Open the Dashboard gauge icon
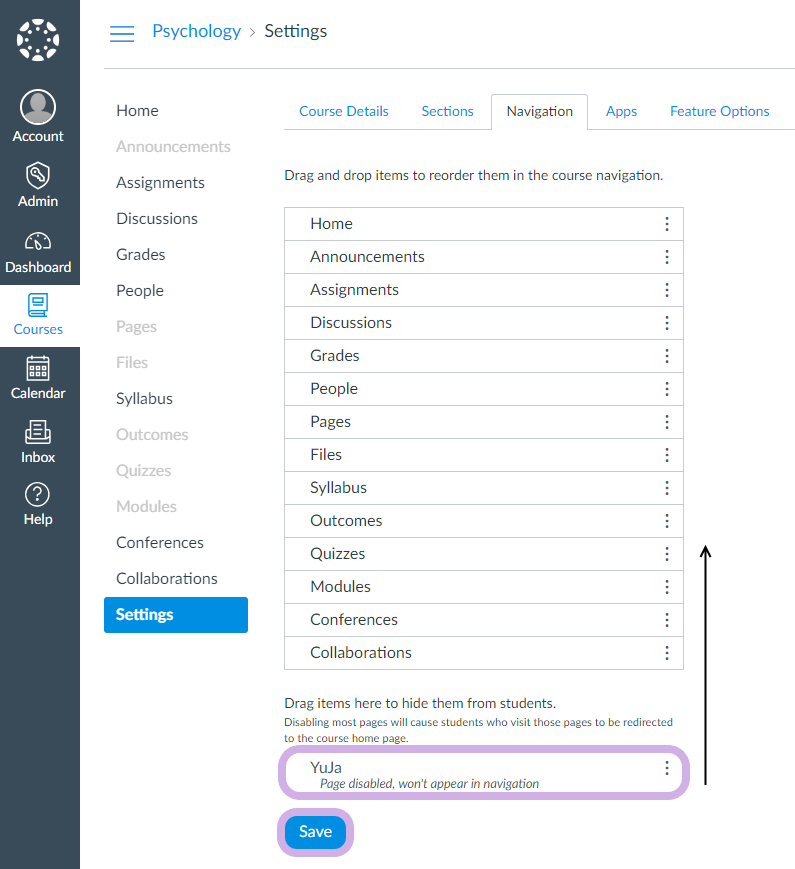795x869 pixels. click(38, 242)
